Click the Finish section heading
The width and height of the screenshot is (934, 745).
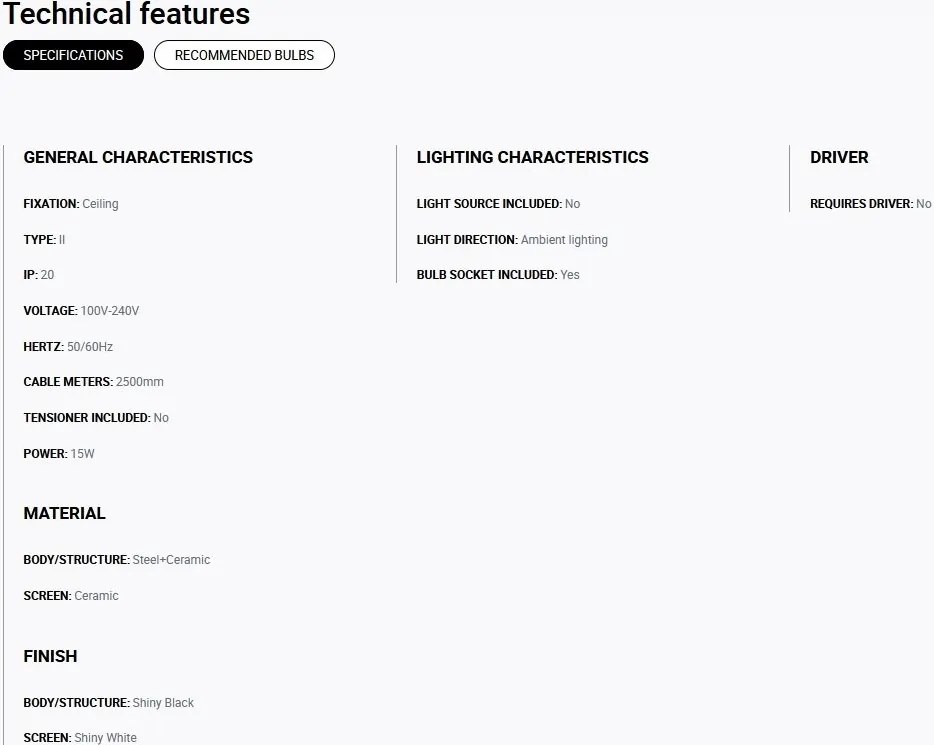coord(50,656)
